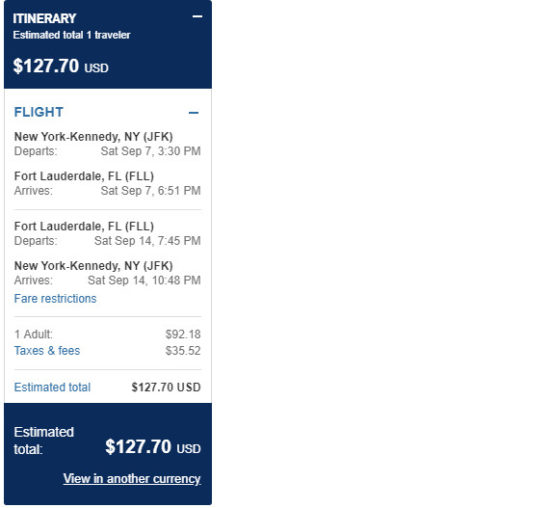Click the ITINERARY header title
550x508 pixels.
coord(45,18)
